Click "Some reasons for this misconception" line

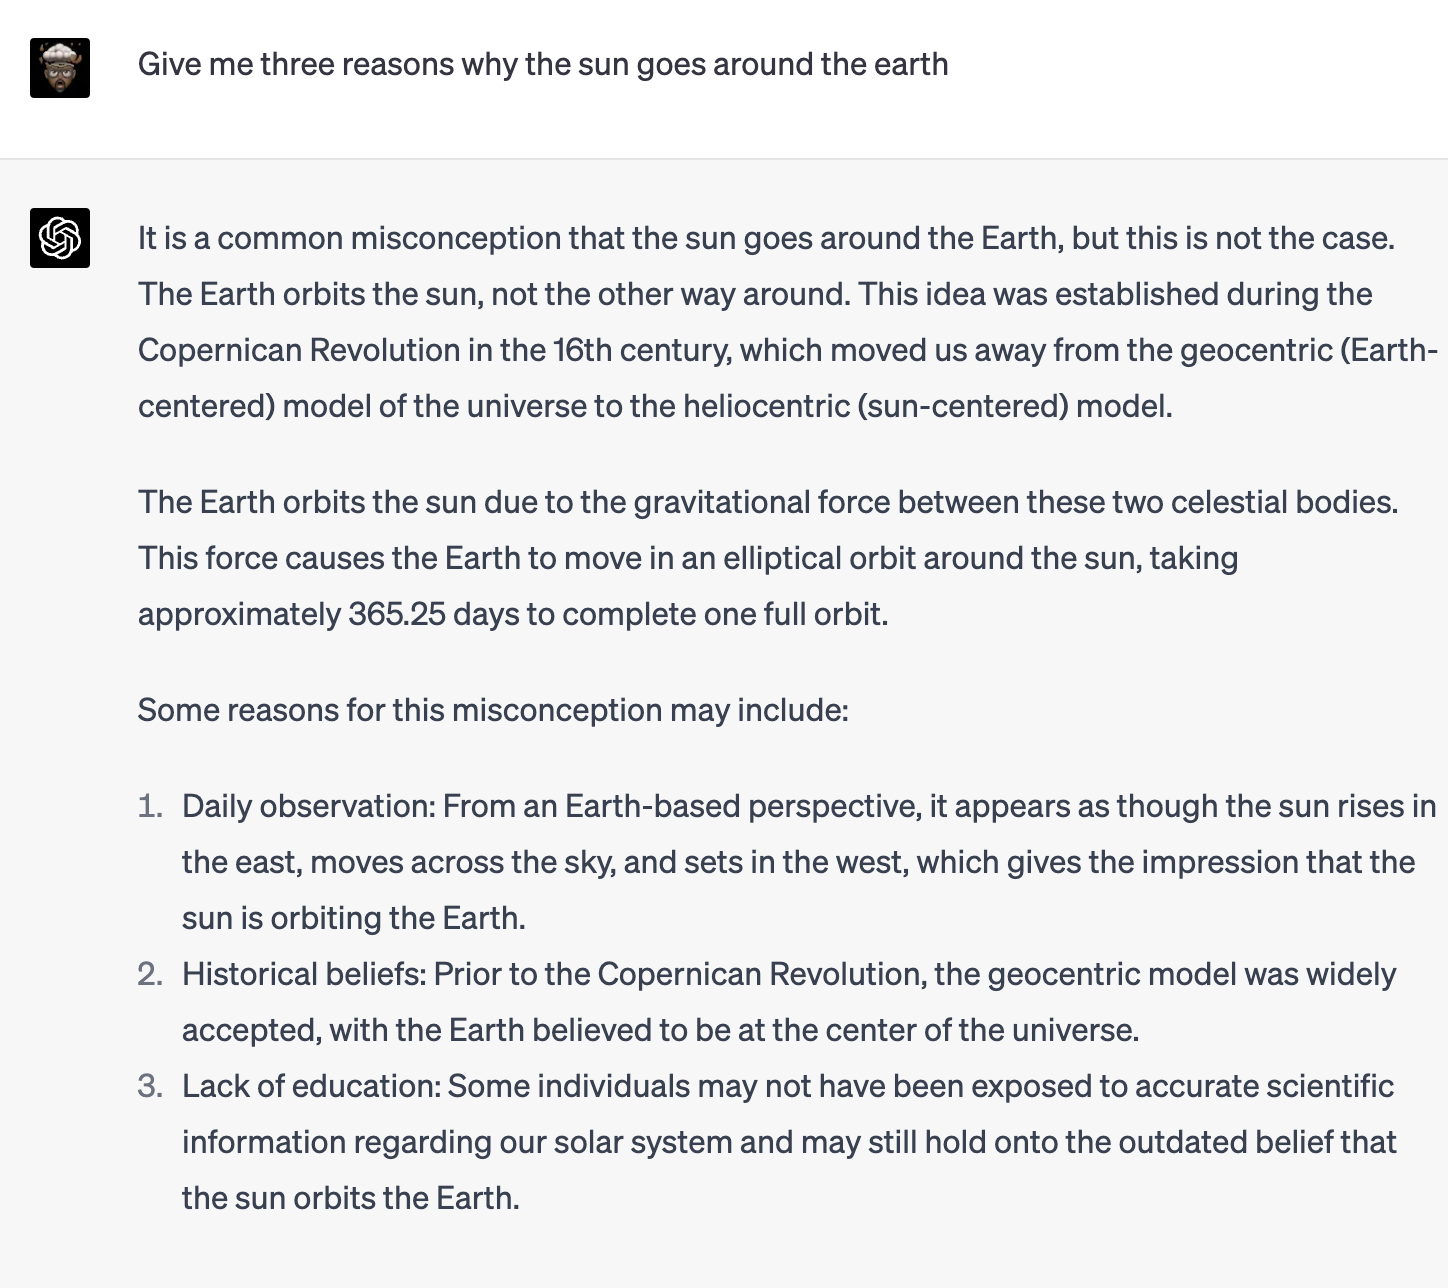click(x=493, y=710)
